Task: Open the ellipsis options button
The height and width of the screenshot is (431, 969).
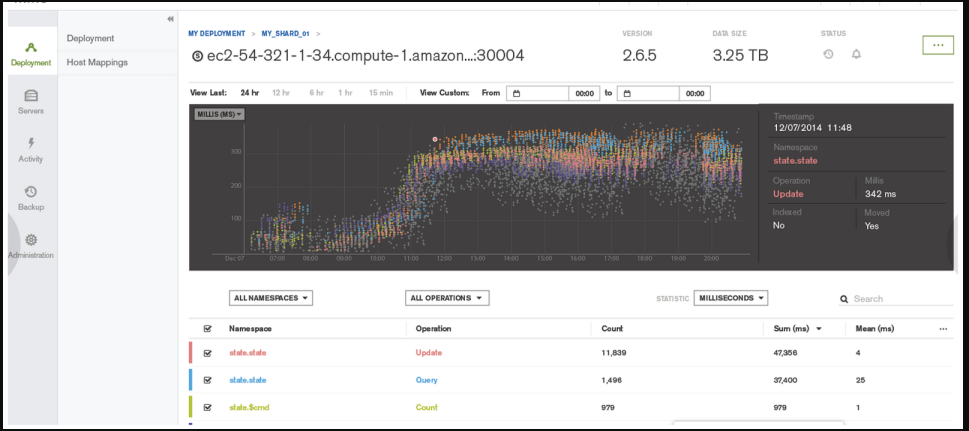Action: 937,45
